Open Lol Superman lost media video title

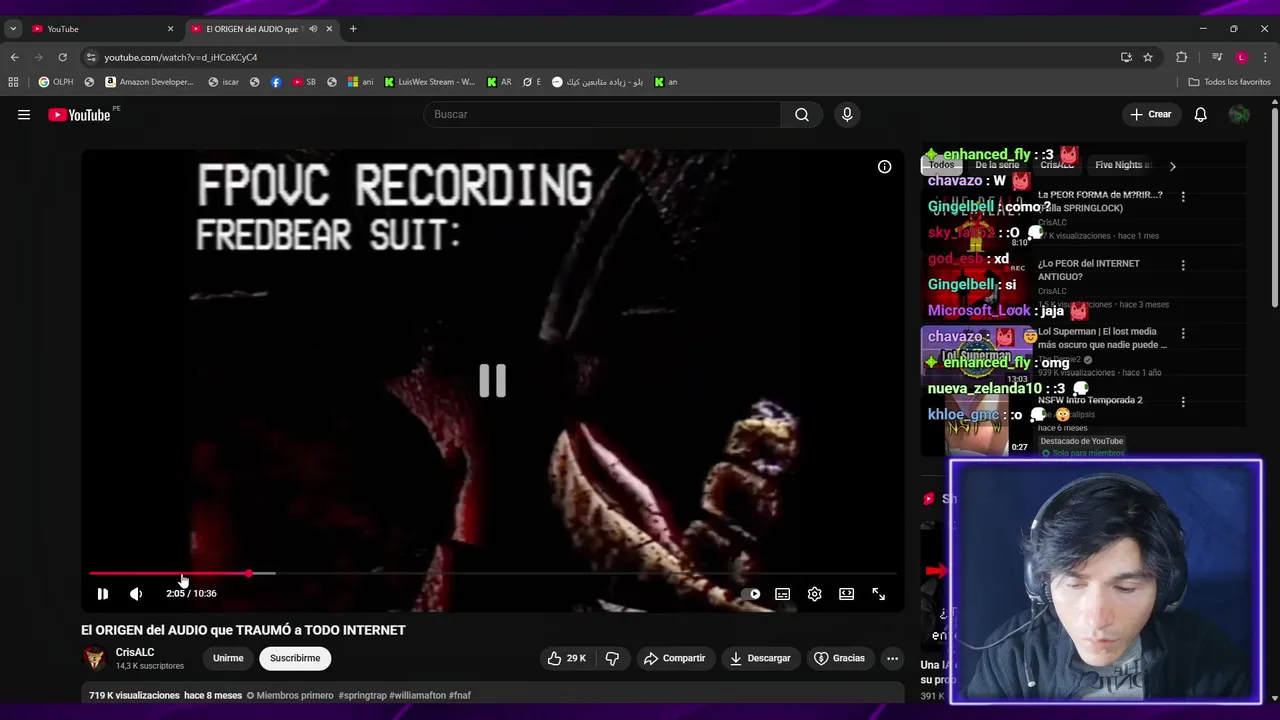pyautogui.click(x=1102, y=338)
